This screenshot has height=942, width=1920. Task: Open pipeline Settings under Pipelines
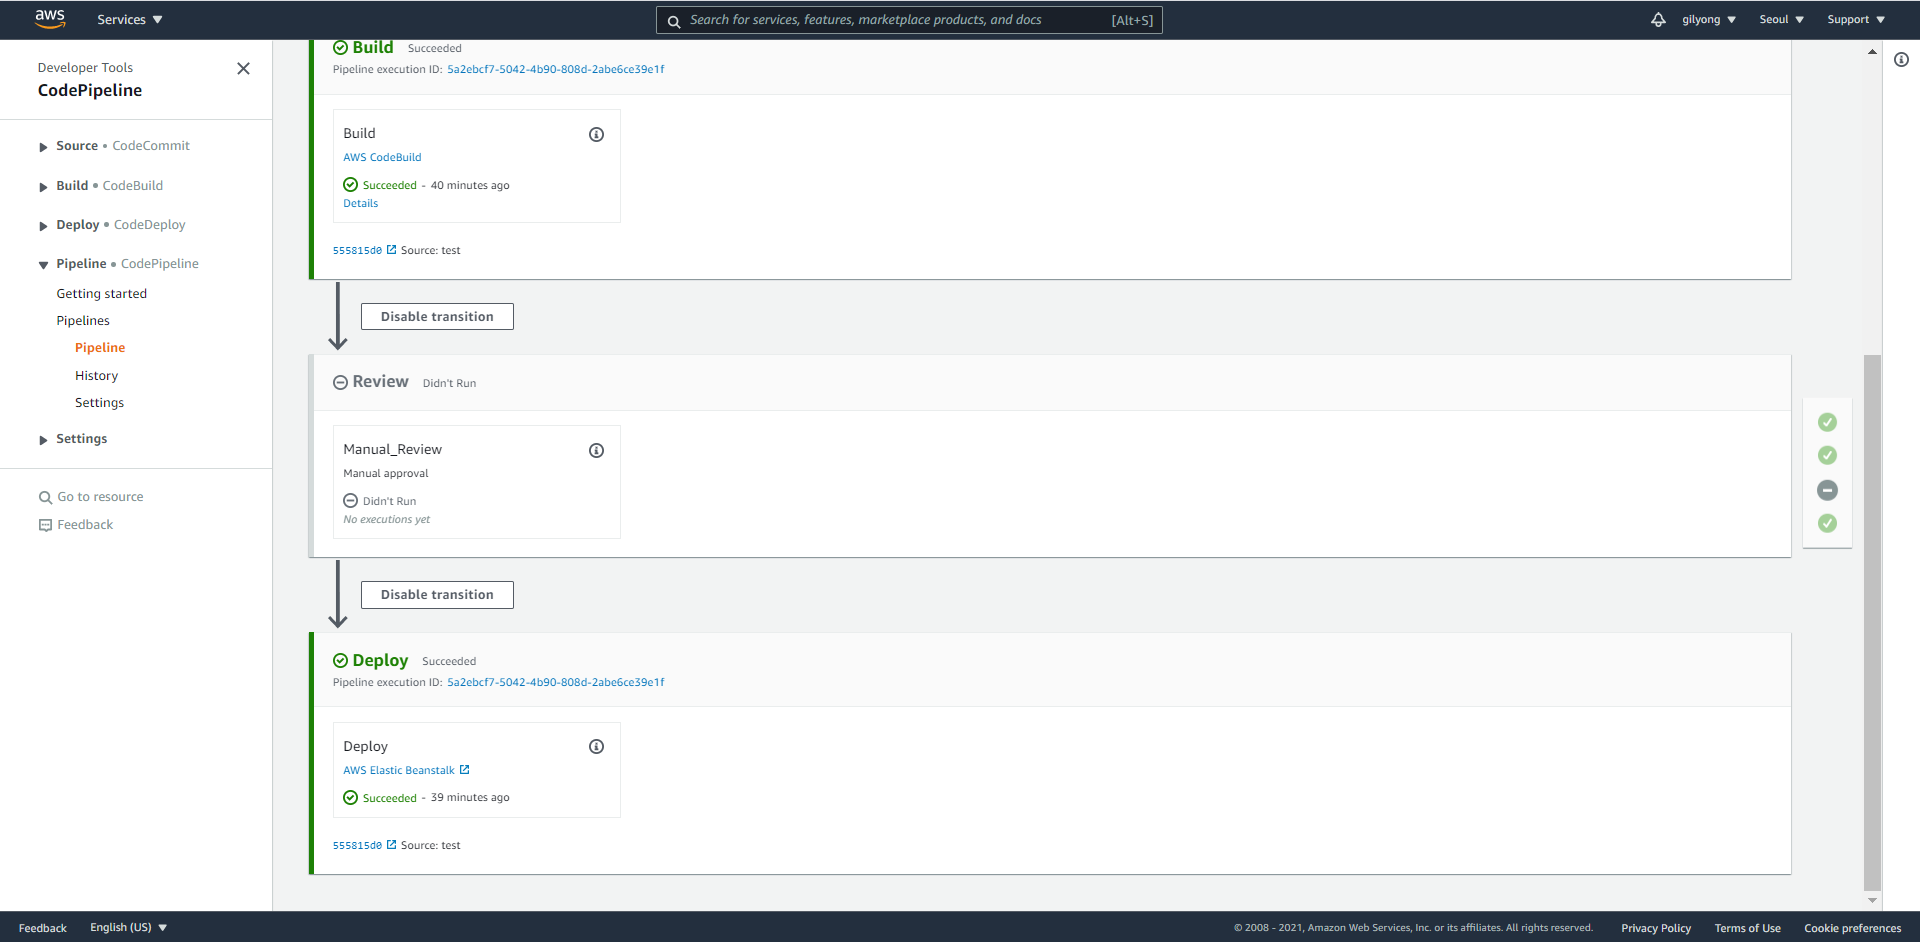point(99,402)
